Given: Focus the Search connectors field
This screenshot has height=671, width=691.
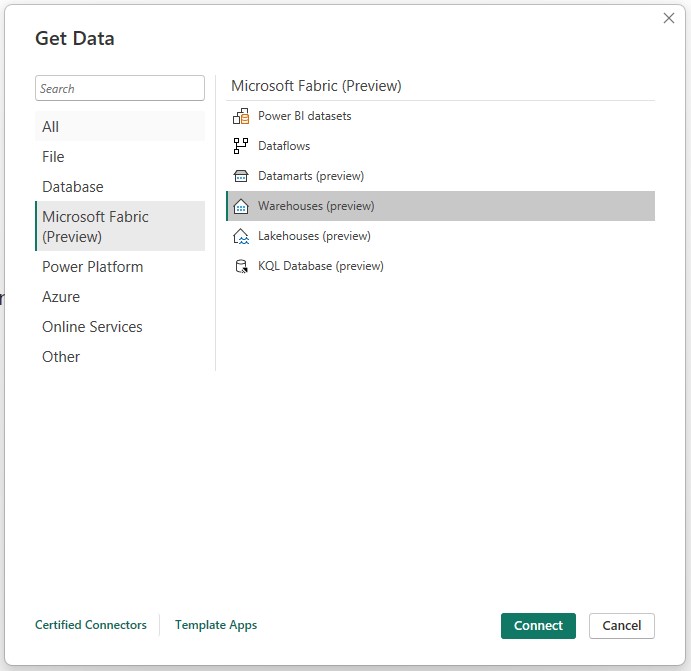Looking at the screenshot, I should (120, 88).
